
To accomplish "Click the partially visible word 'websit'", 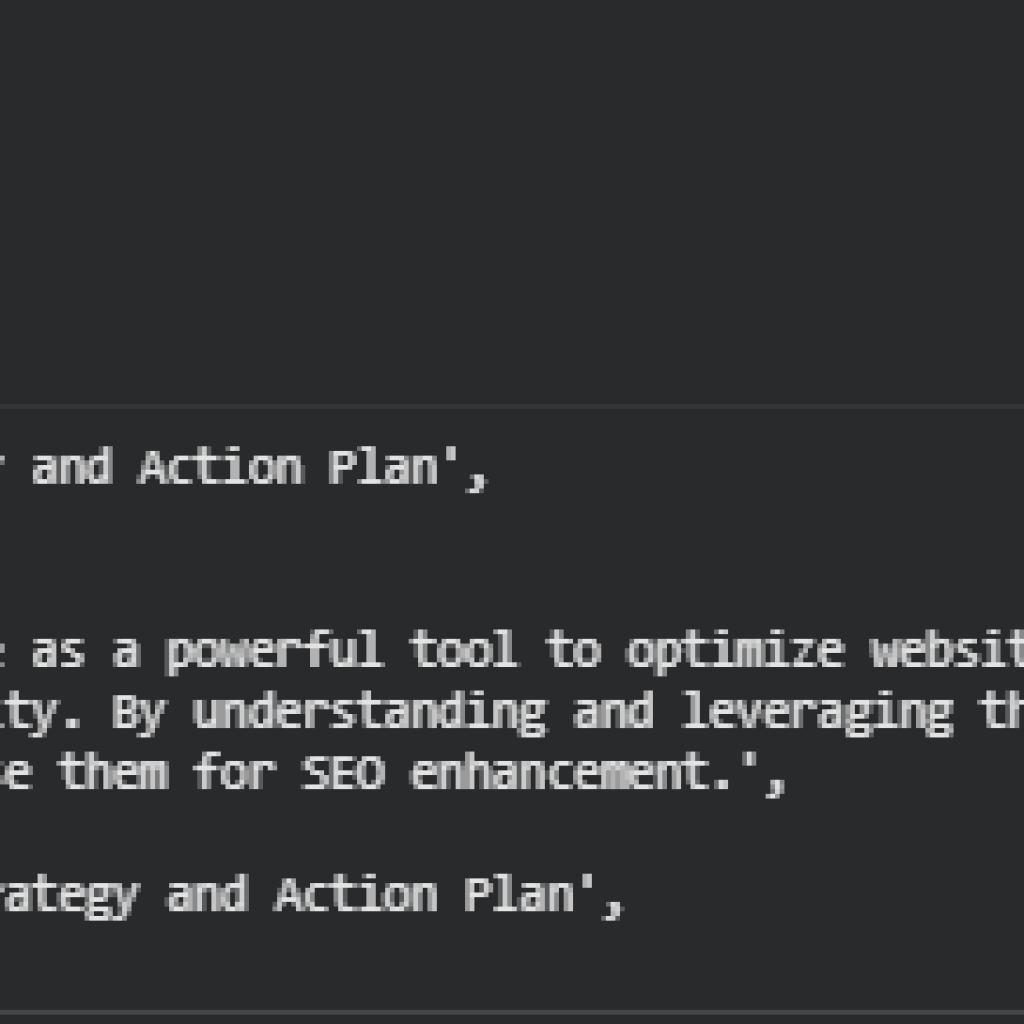I will [946, 651].
